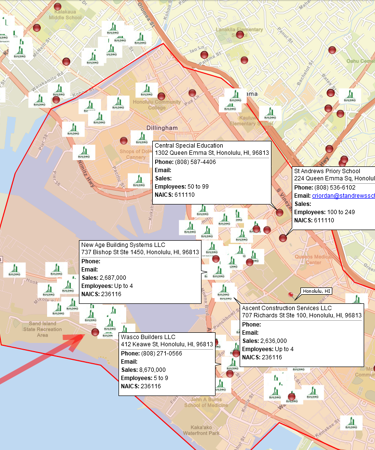Click the building icon above the Honolulu Community College label

[x=147, y=90]
